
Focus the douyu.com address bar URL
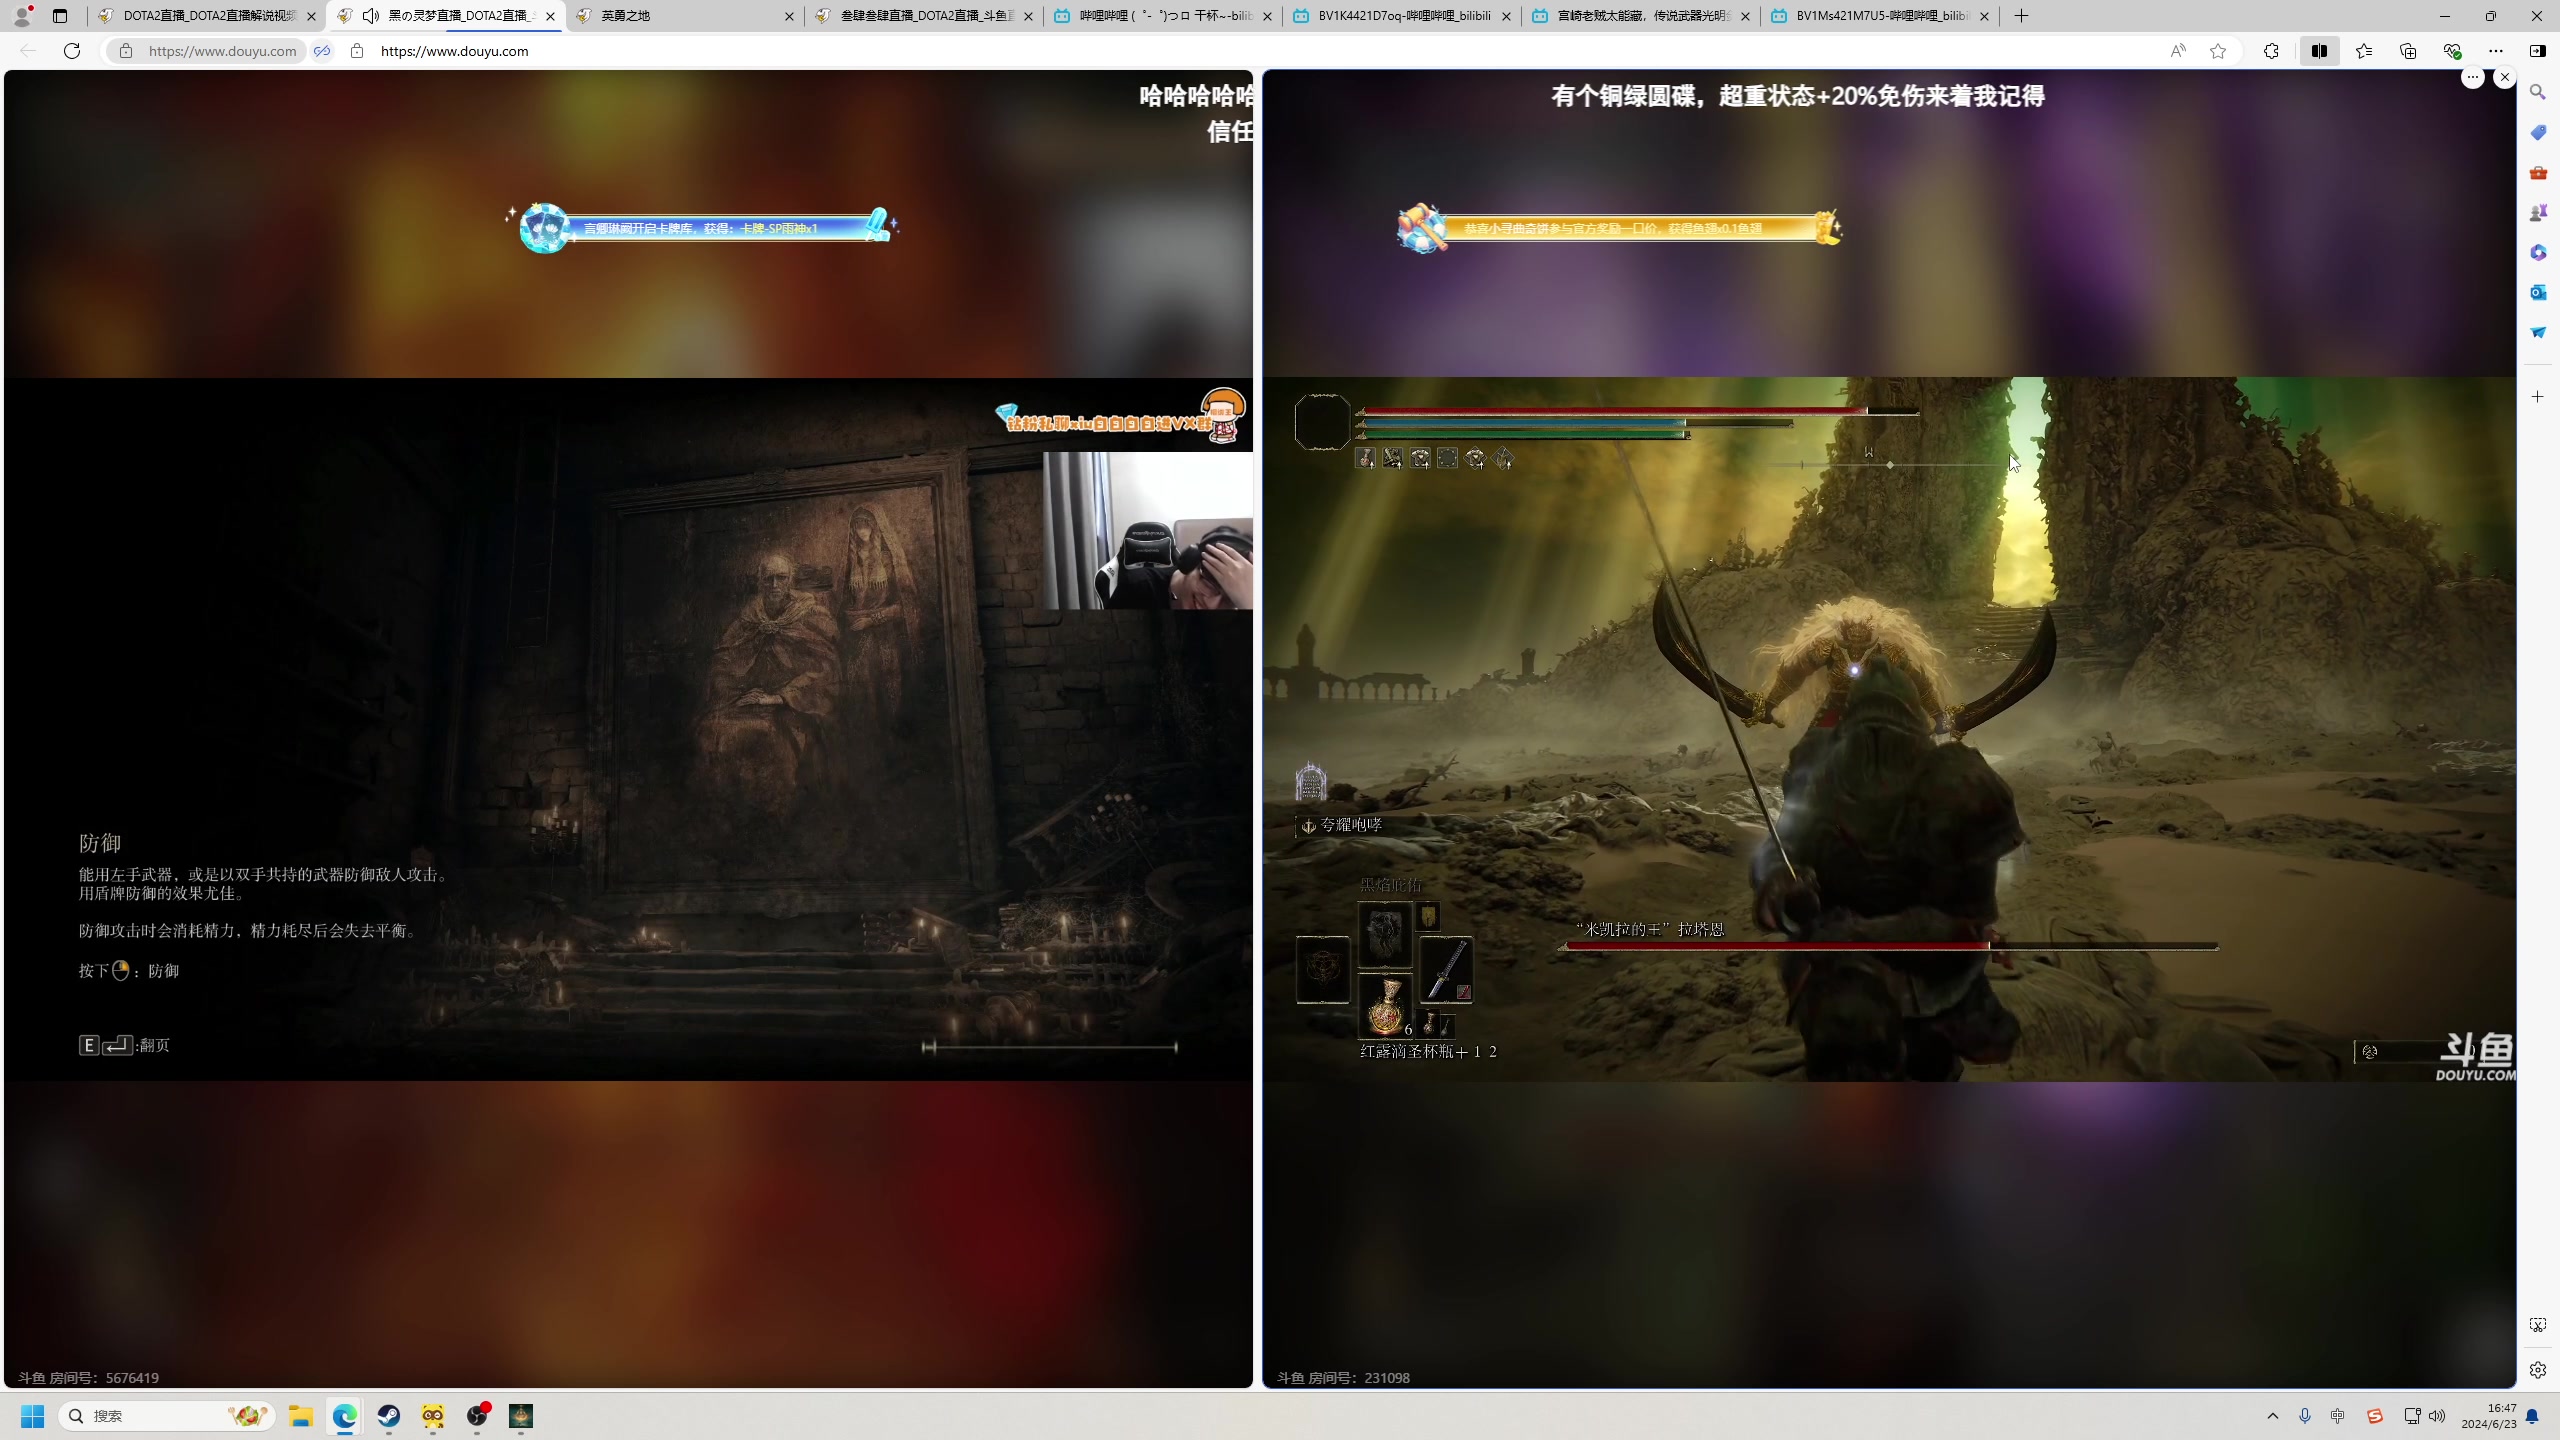(x=454, y=51)
